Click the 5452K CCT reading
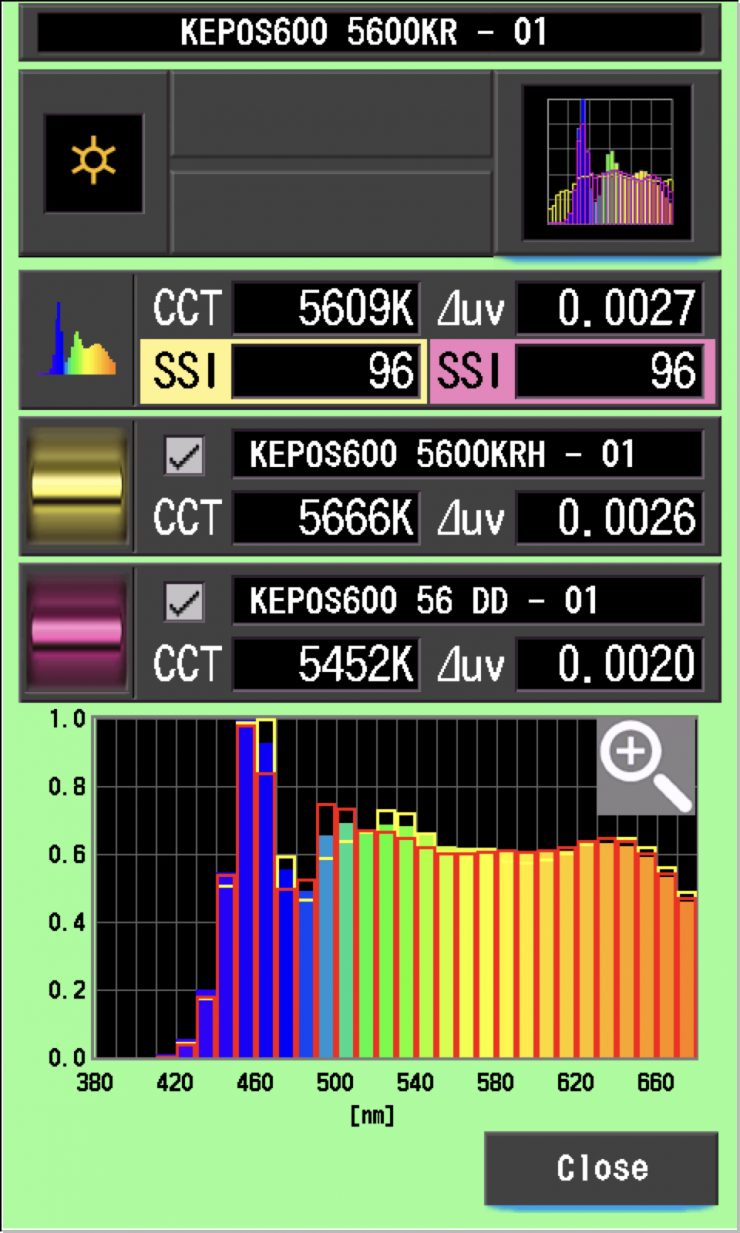Screen dimensions: 740x1233 (x=326, y=664)
